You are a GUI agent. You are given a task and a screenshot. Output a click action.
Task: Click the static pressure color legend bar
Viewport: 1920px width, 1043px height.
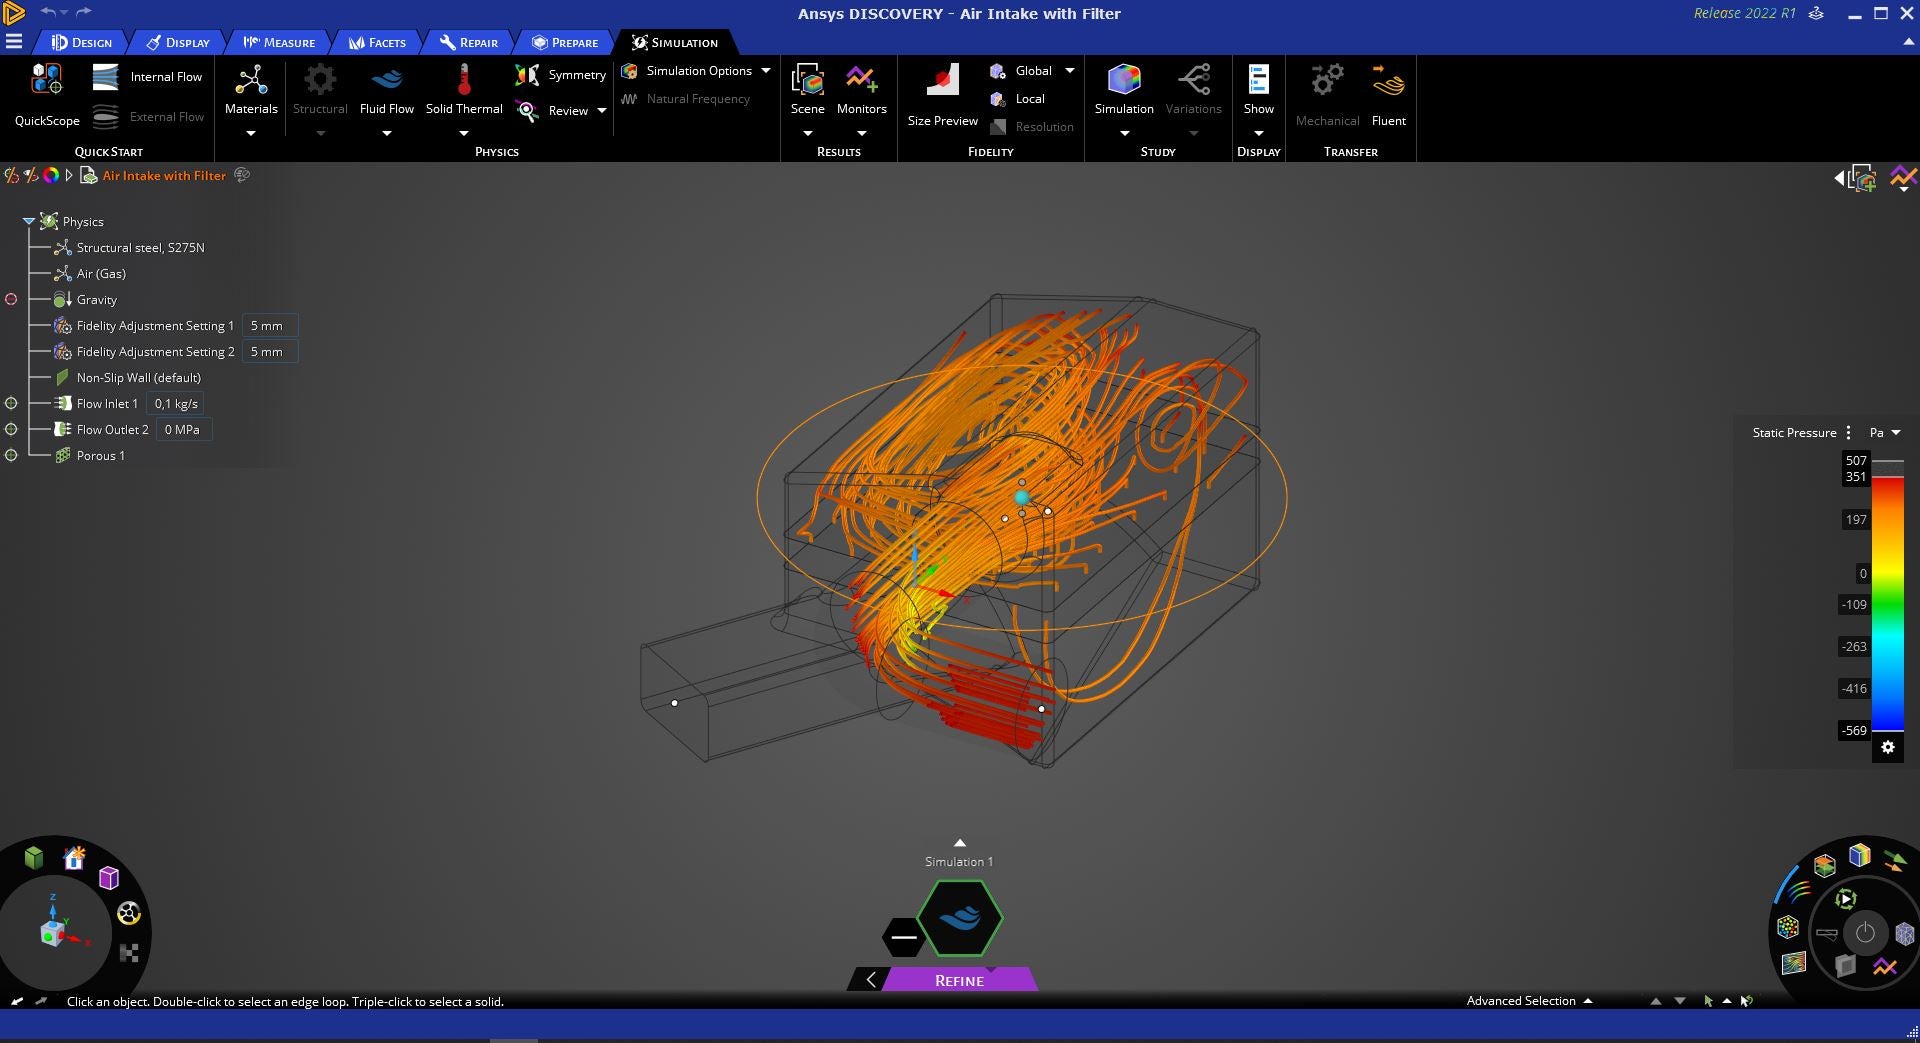(1888, 603)
